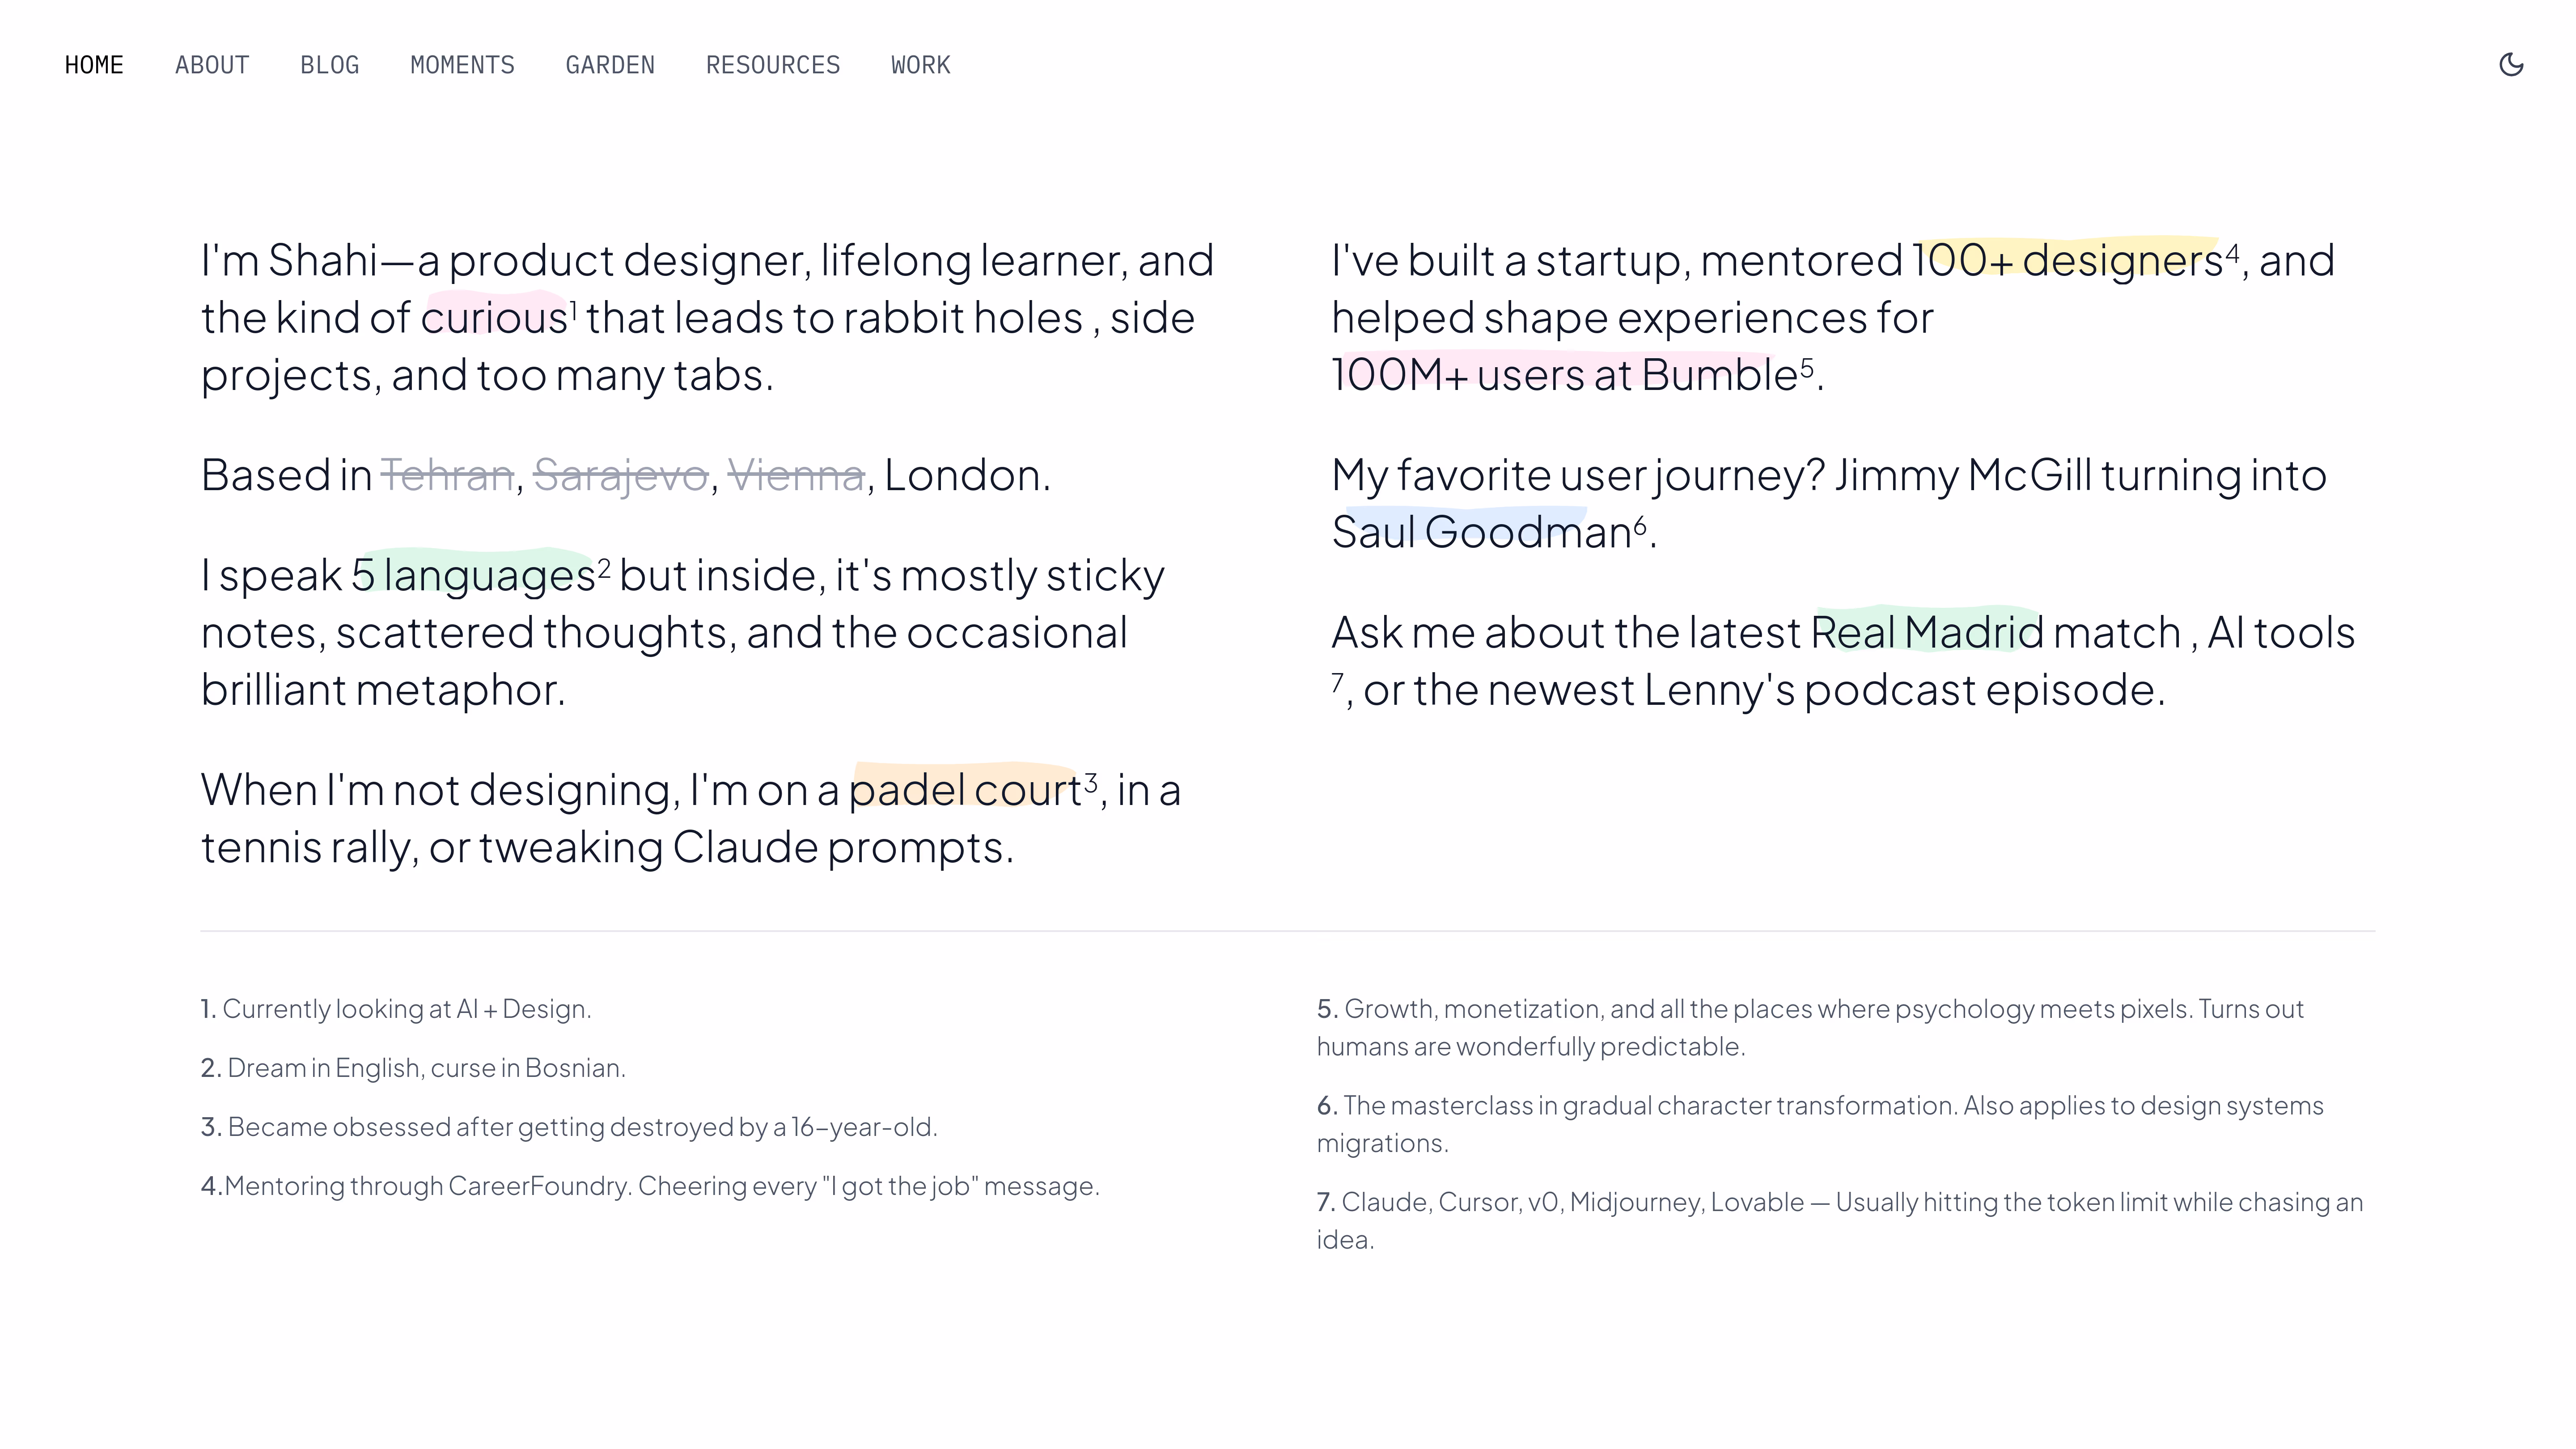This screenshot has width=2576, height=1449.
Task: Click the "Saul Goodman" highlighted name
Action: coord(1482,532)
